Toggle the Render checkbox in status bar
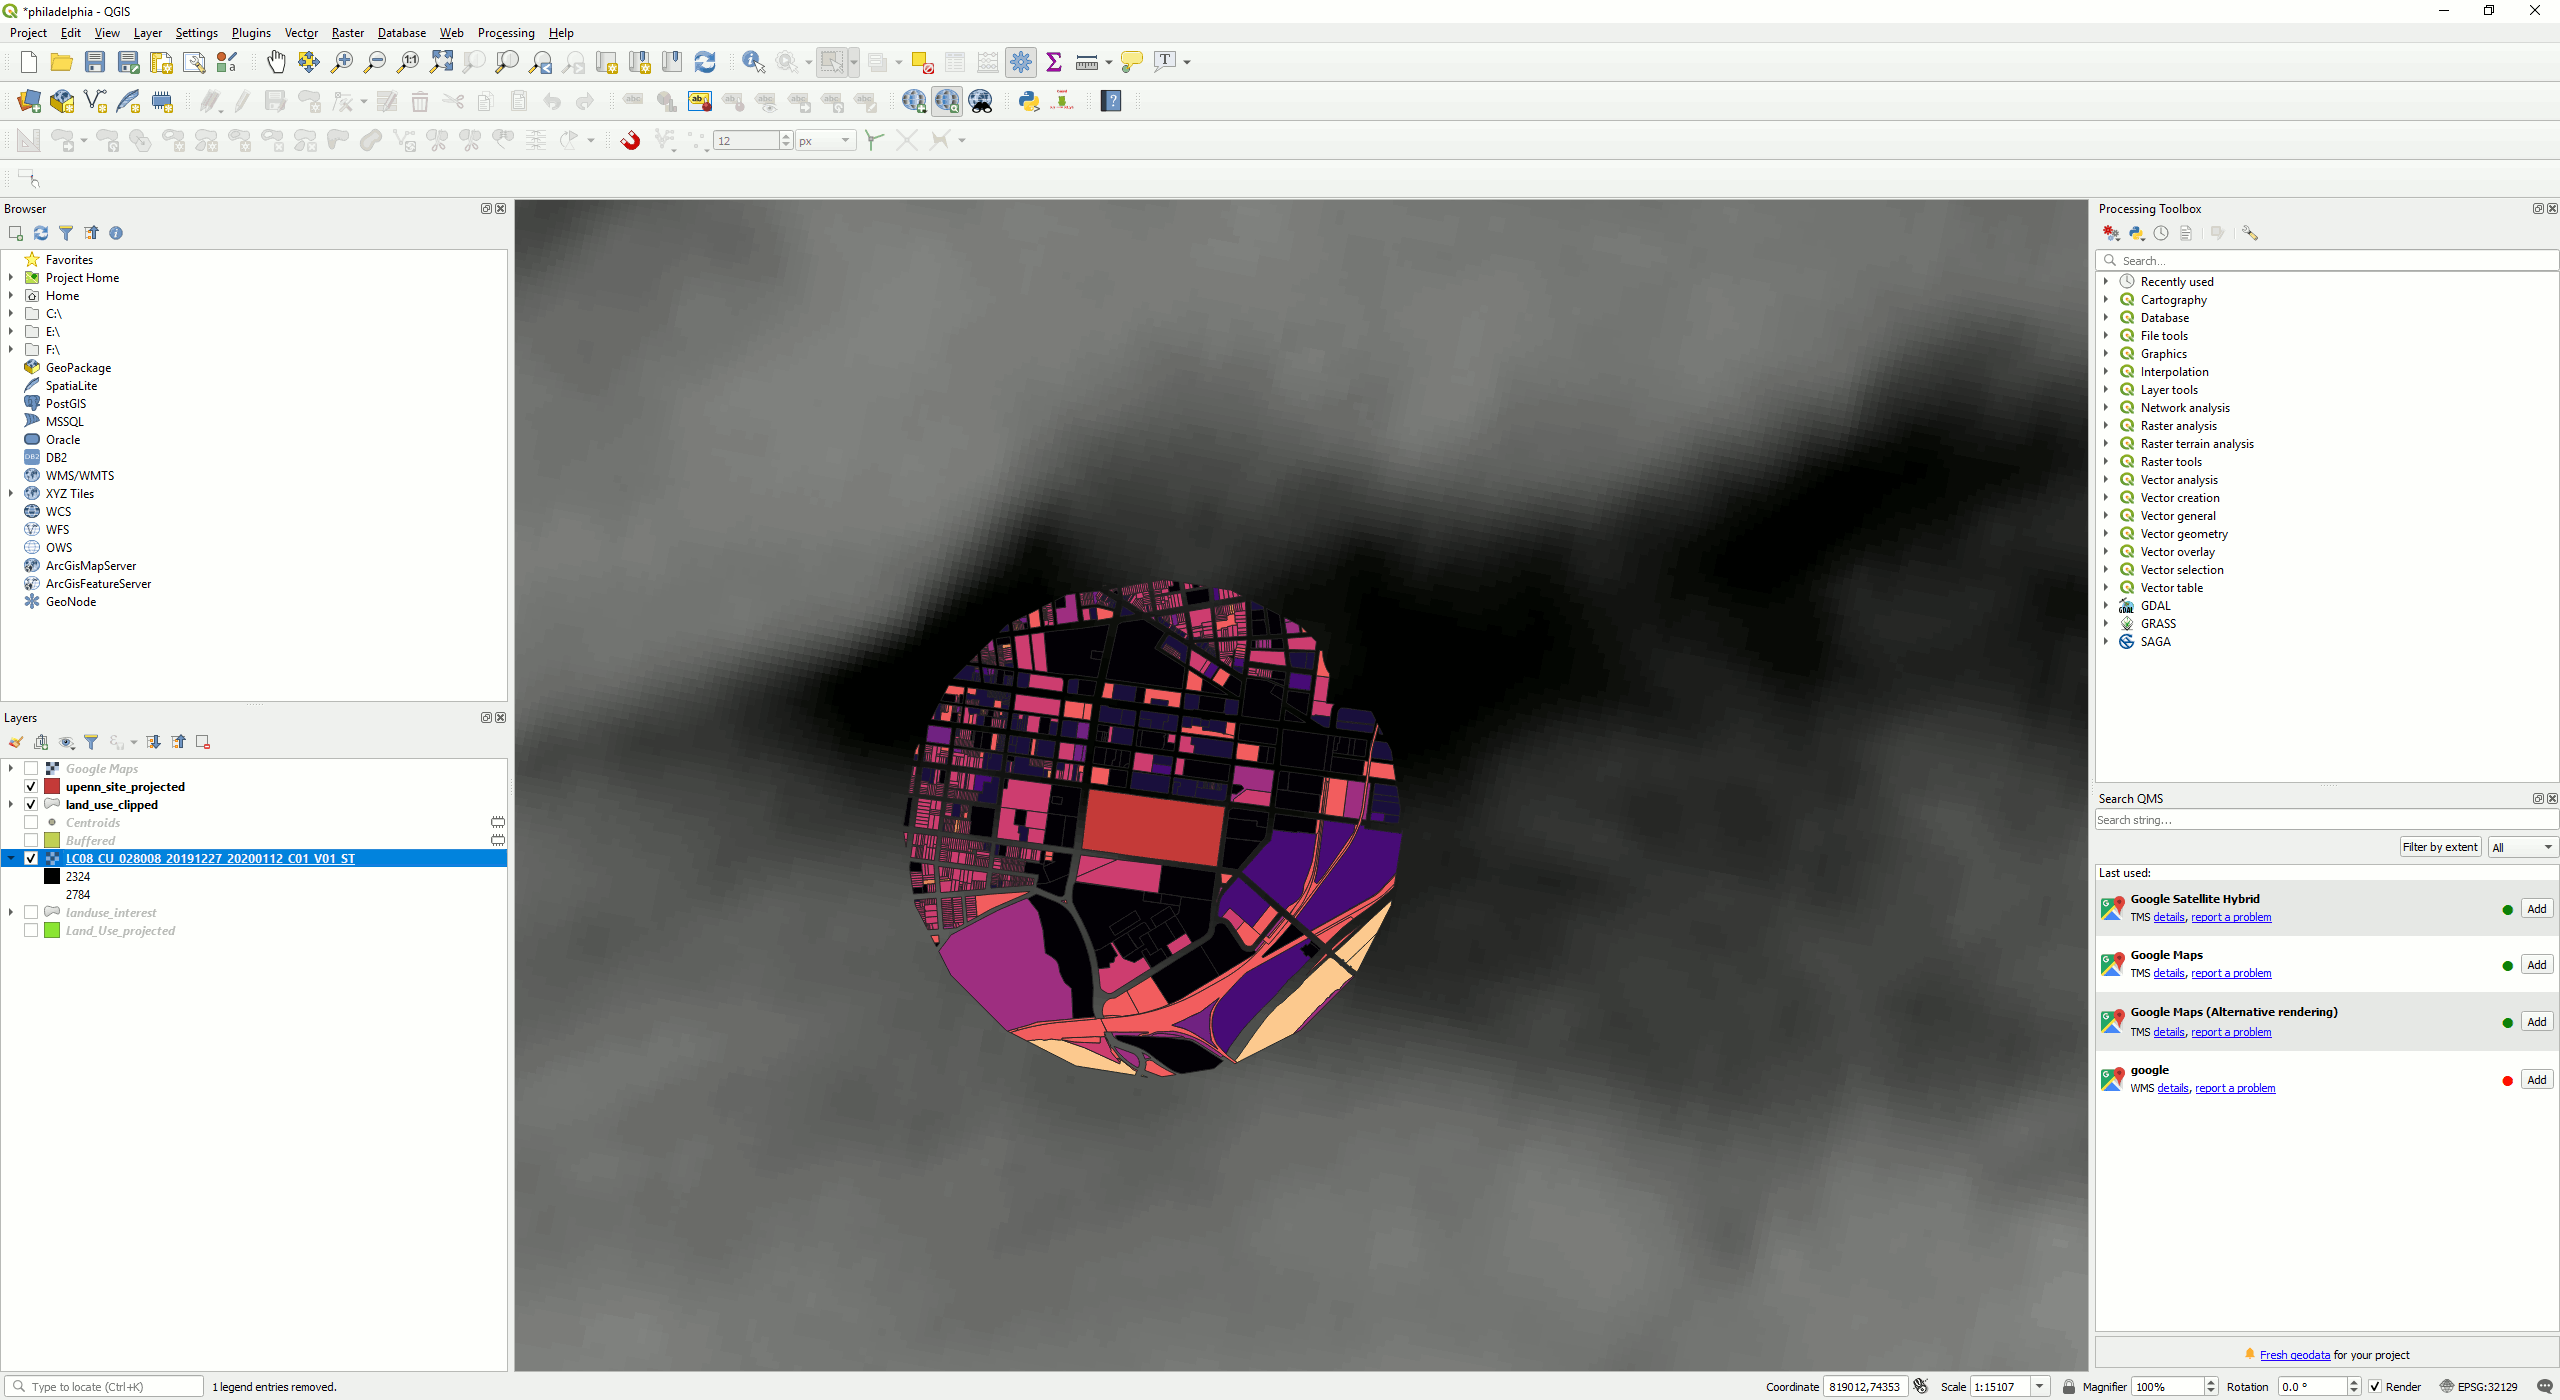 point(2375,1387)
